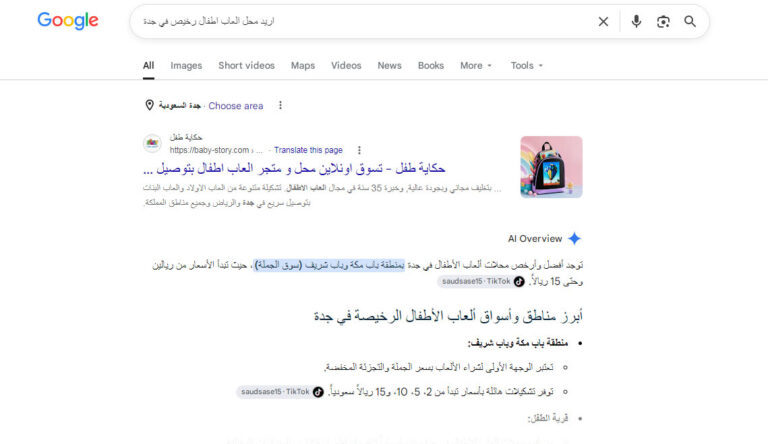Screen dimensions: 768x444
Task: Open location options three-dot menu
Action: (x=280, y=105)
